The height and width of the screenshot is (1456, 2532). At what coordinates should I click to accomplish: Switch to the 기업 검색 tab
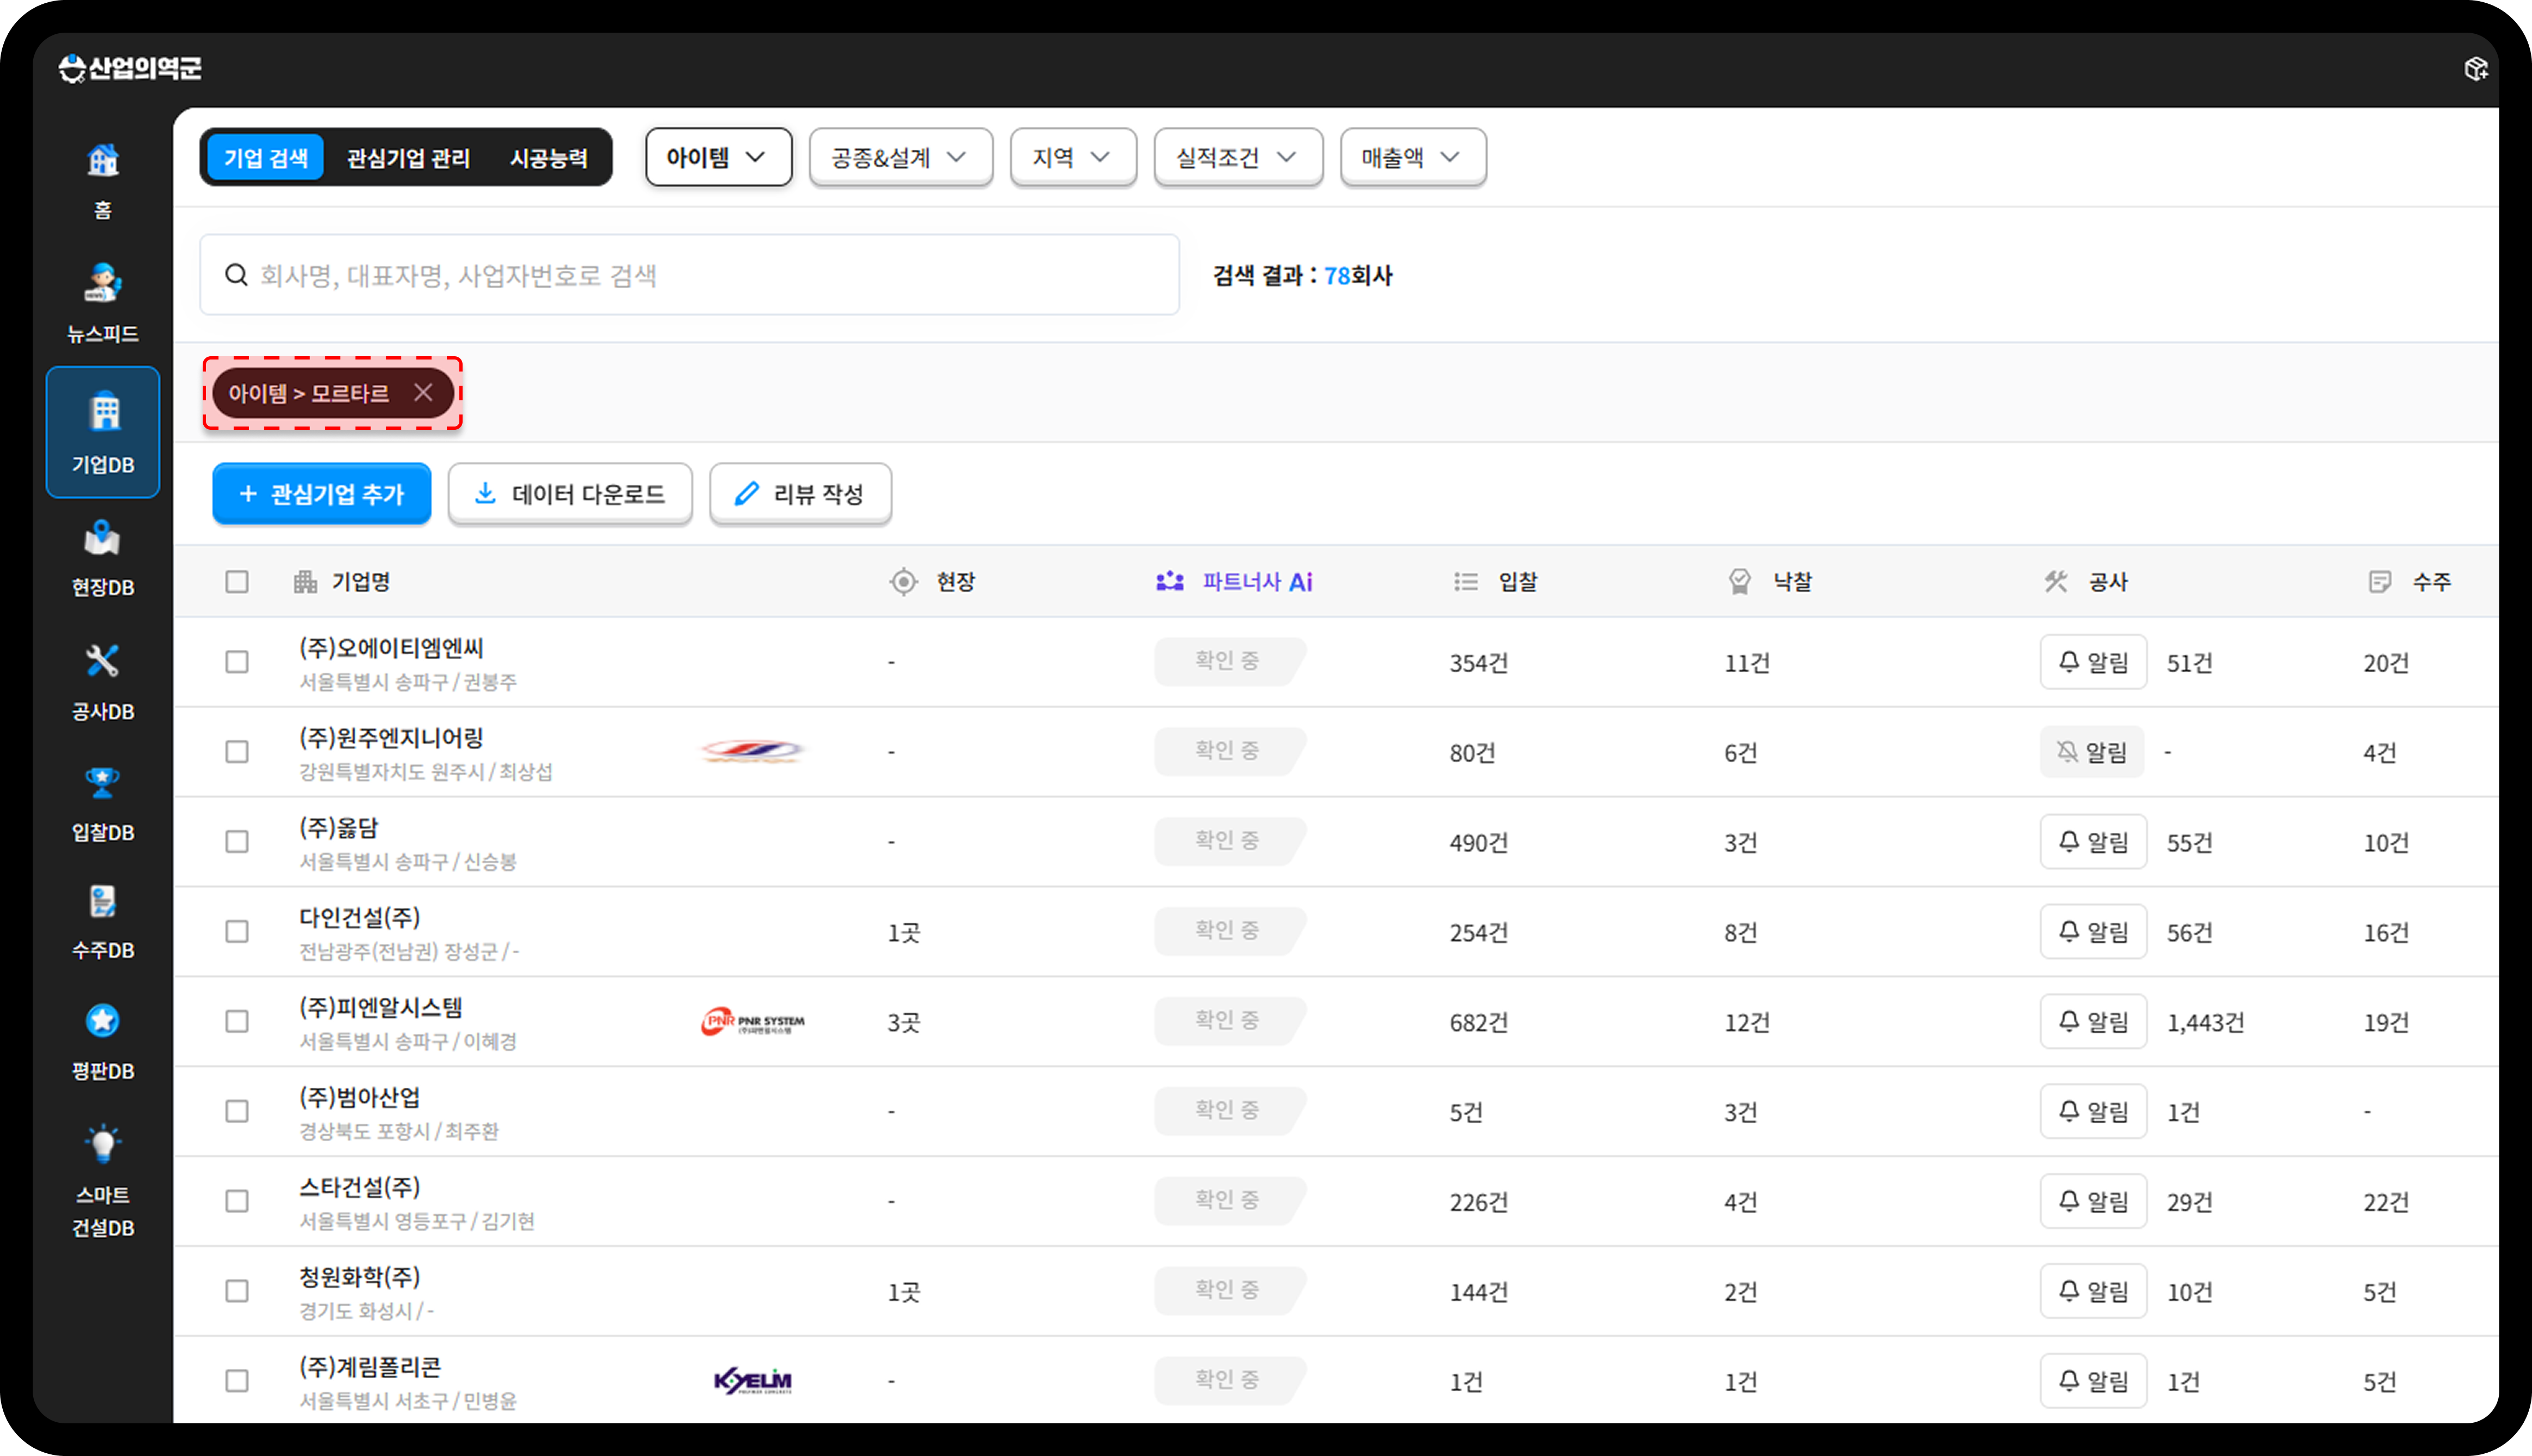(x=266, y=158)
